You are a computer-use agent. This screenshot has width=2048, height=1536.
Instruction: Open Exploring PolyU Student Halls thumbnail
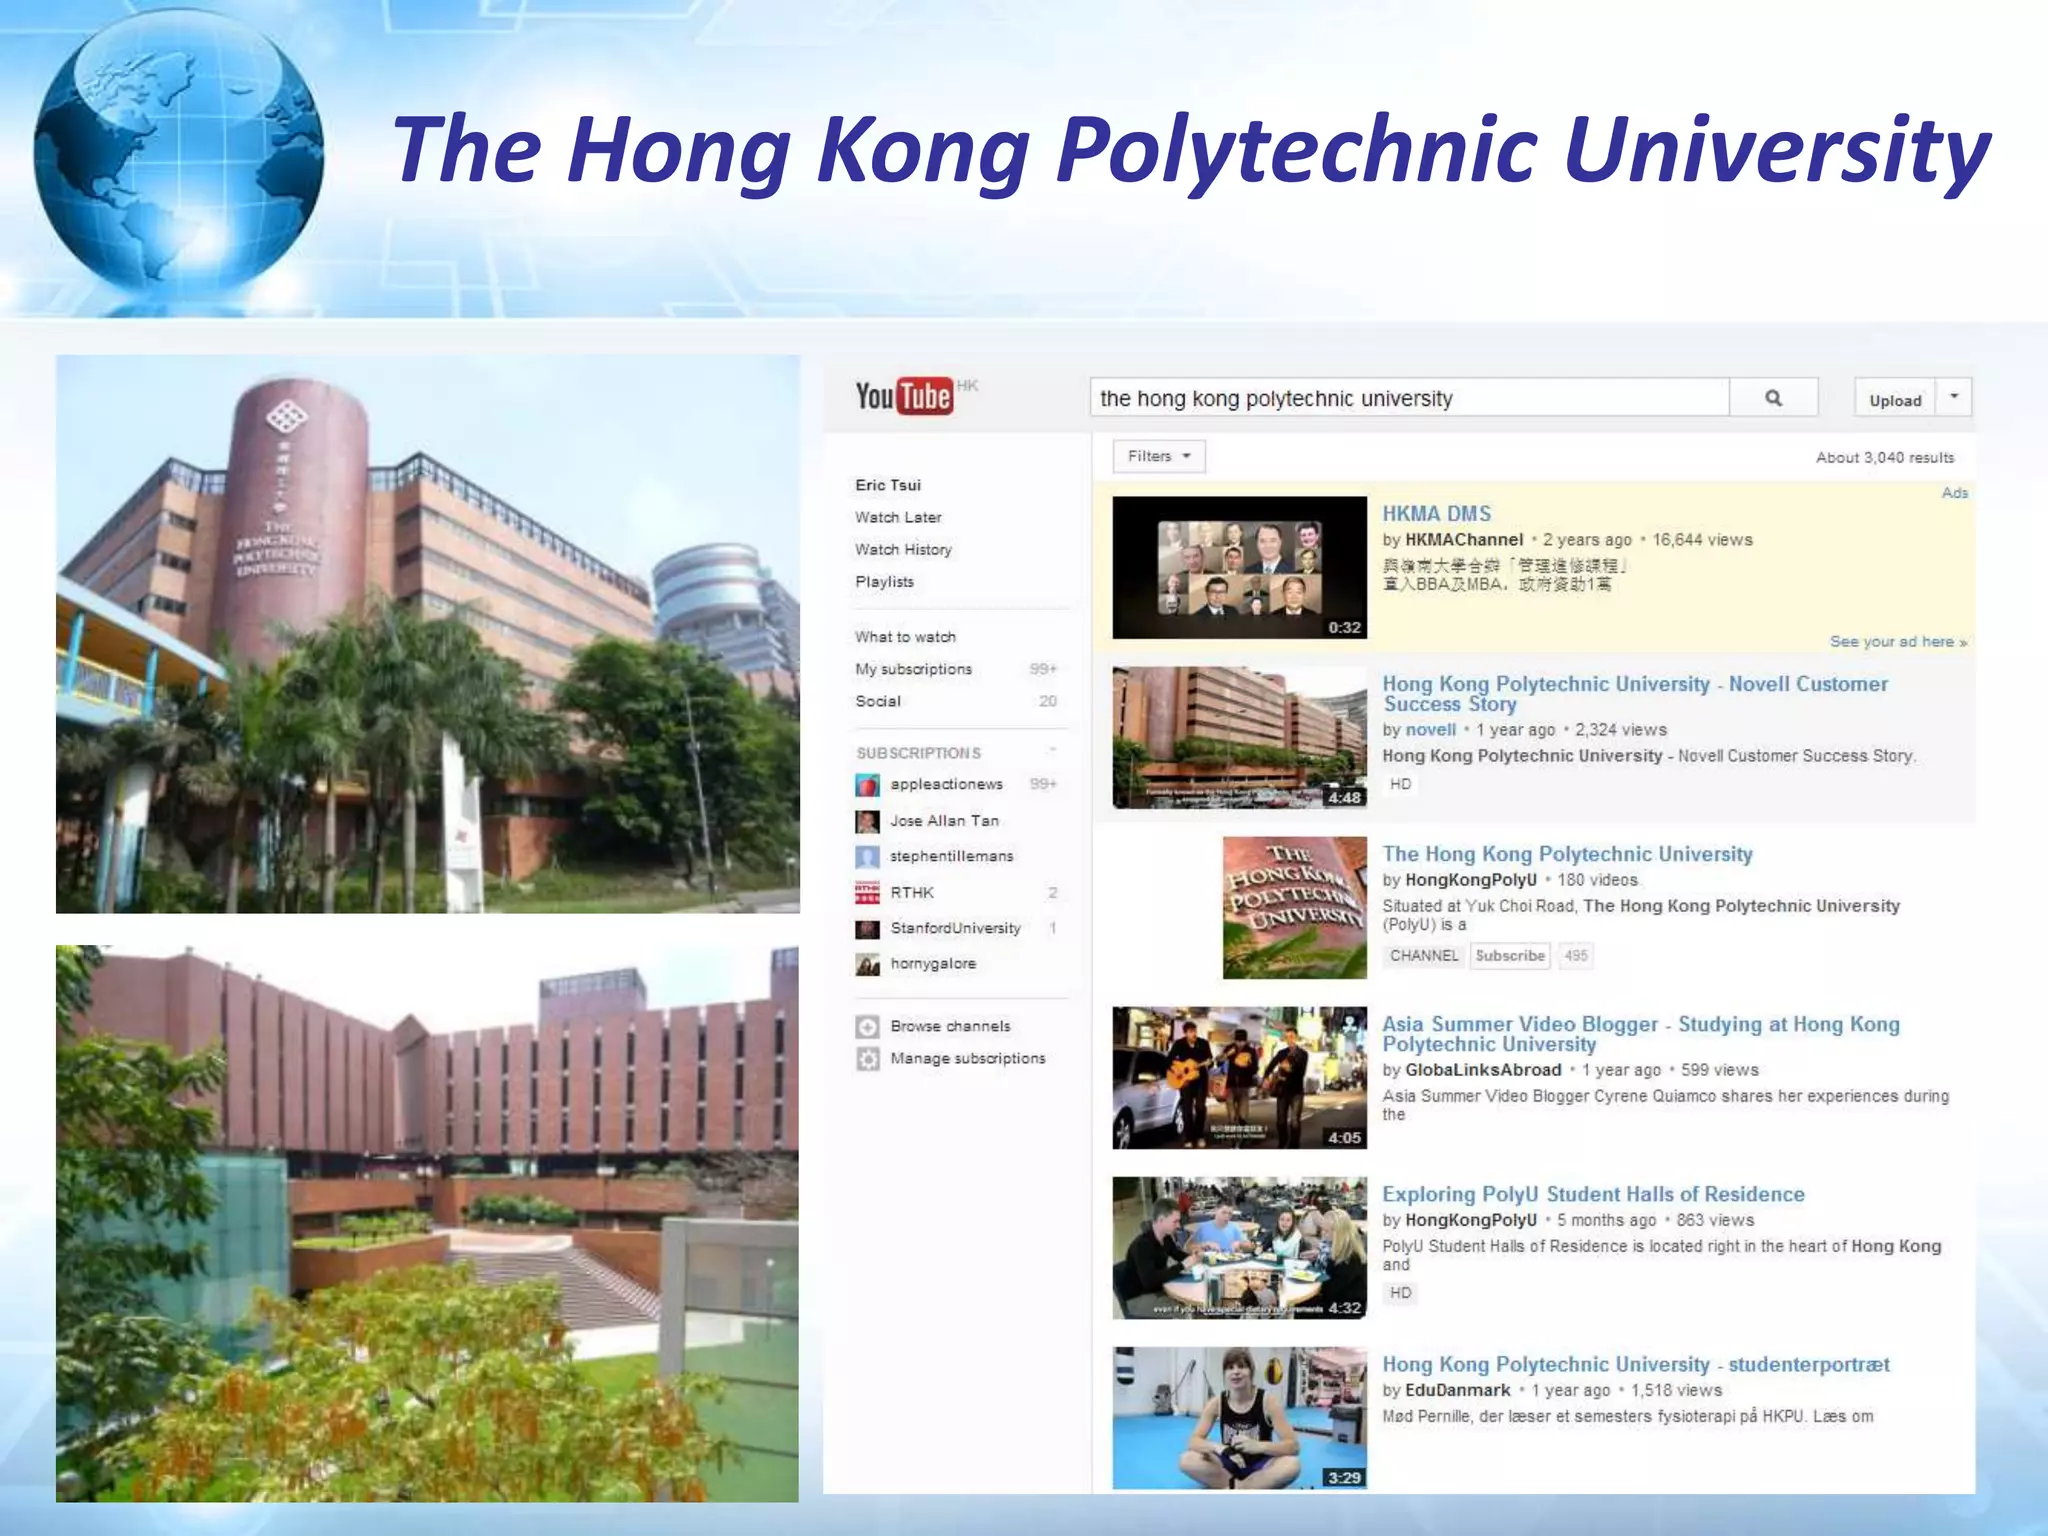click(x=1239, y=1247)
